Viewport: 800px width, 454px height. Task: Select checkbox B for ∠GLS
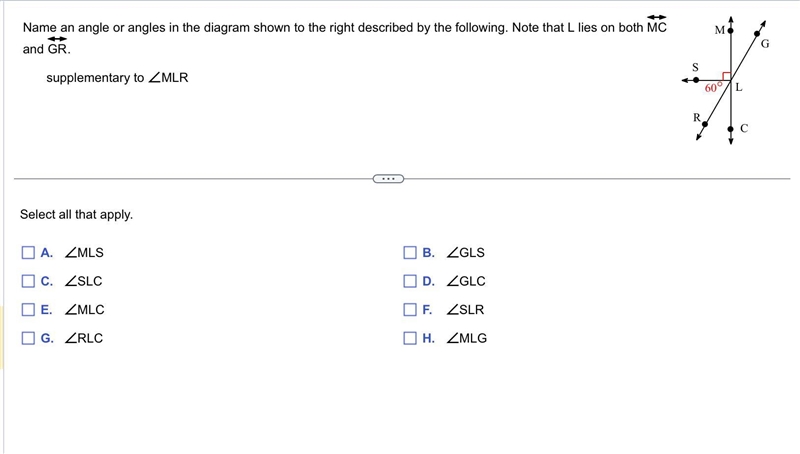pyautogui.click(x=410, y=253)
